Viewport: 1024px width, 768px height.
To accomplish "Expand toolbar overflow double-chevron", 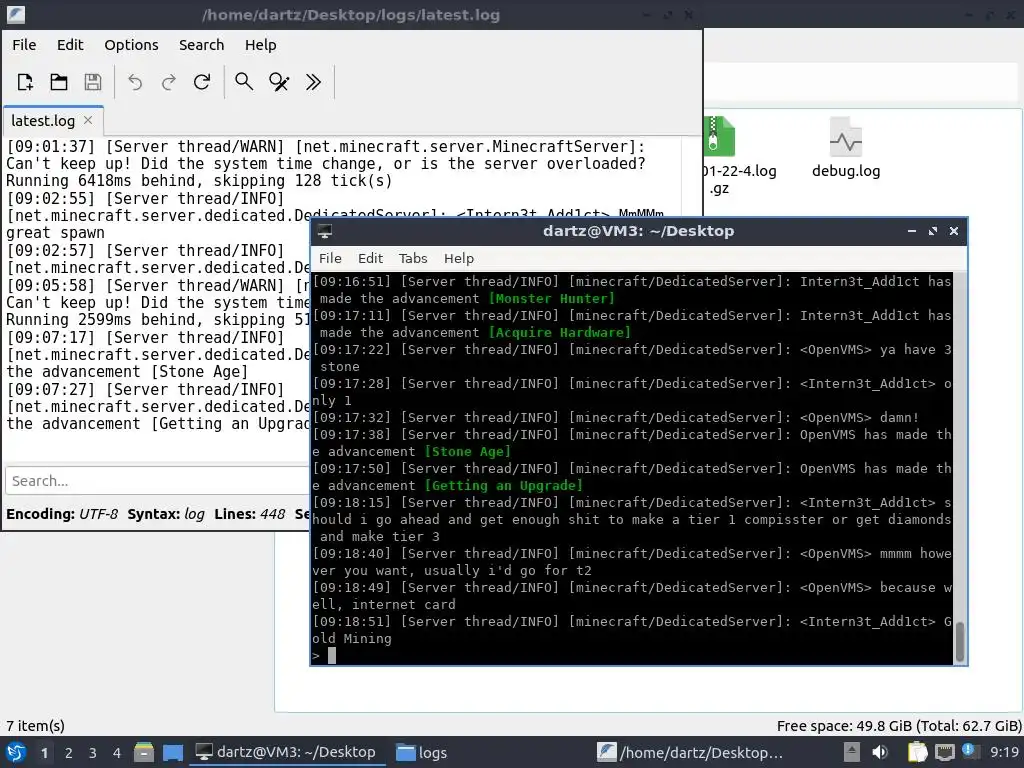I will (x=313, y=82).
